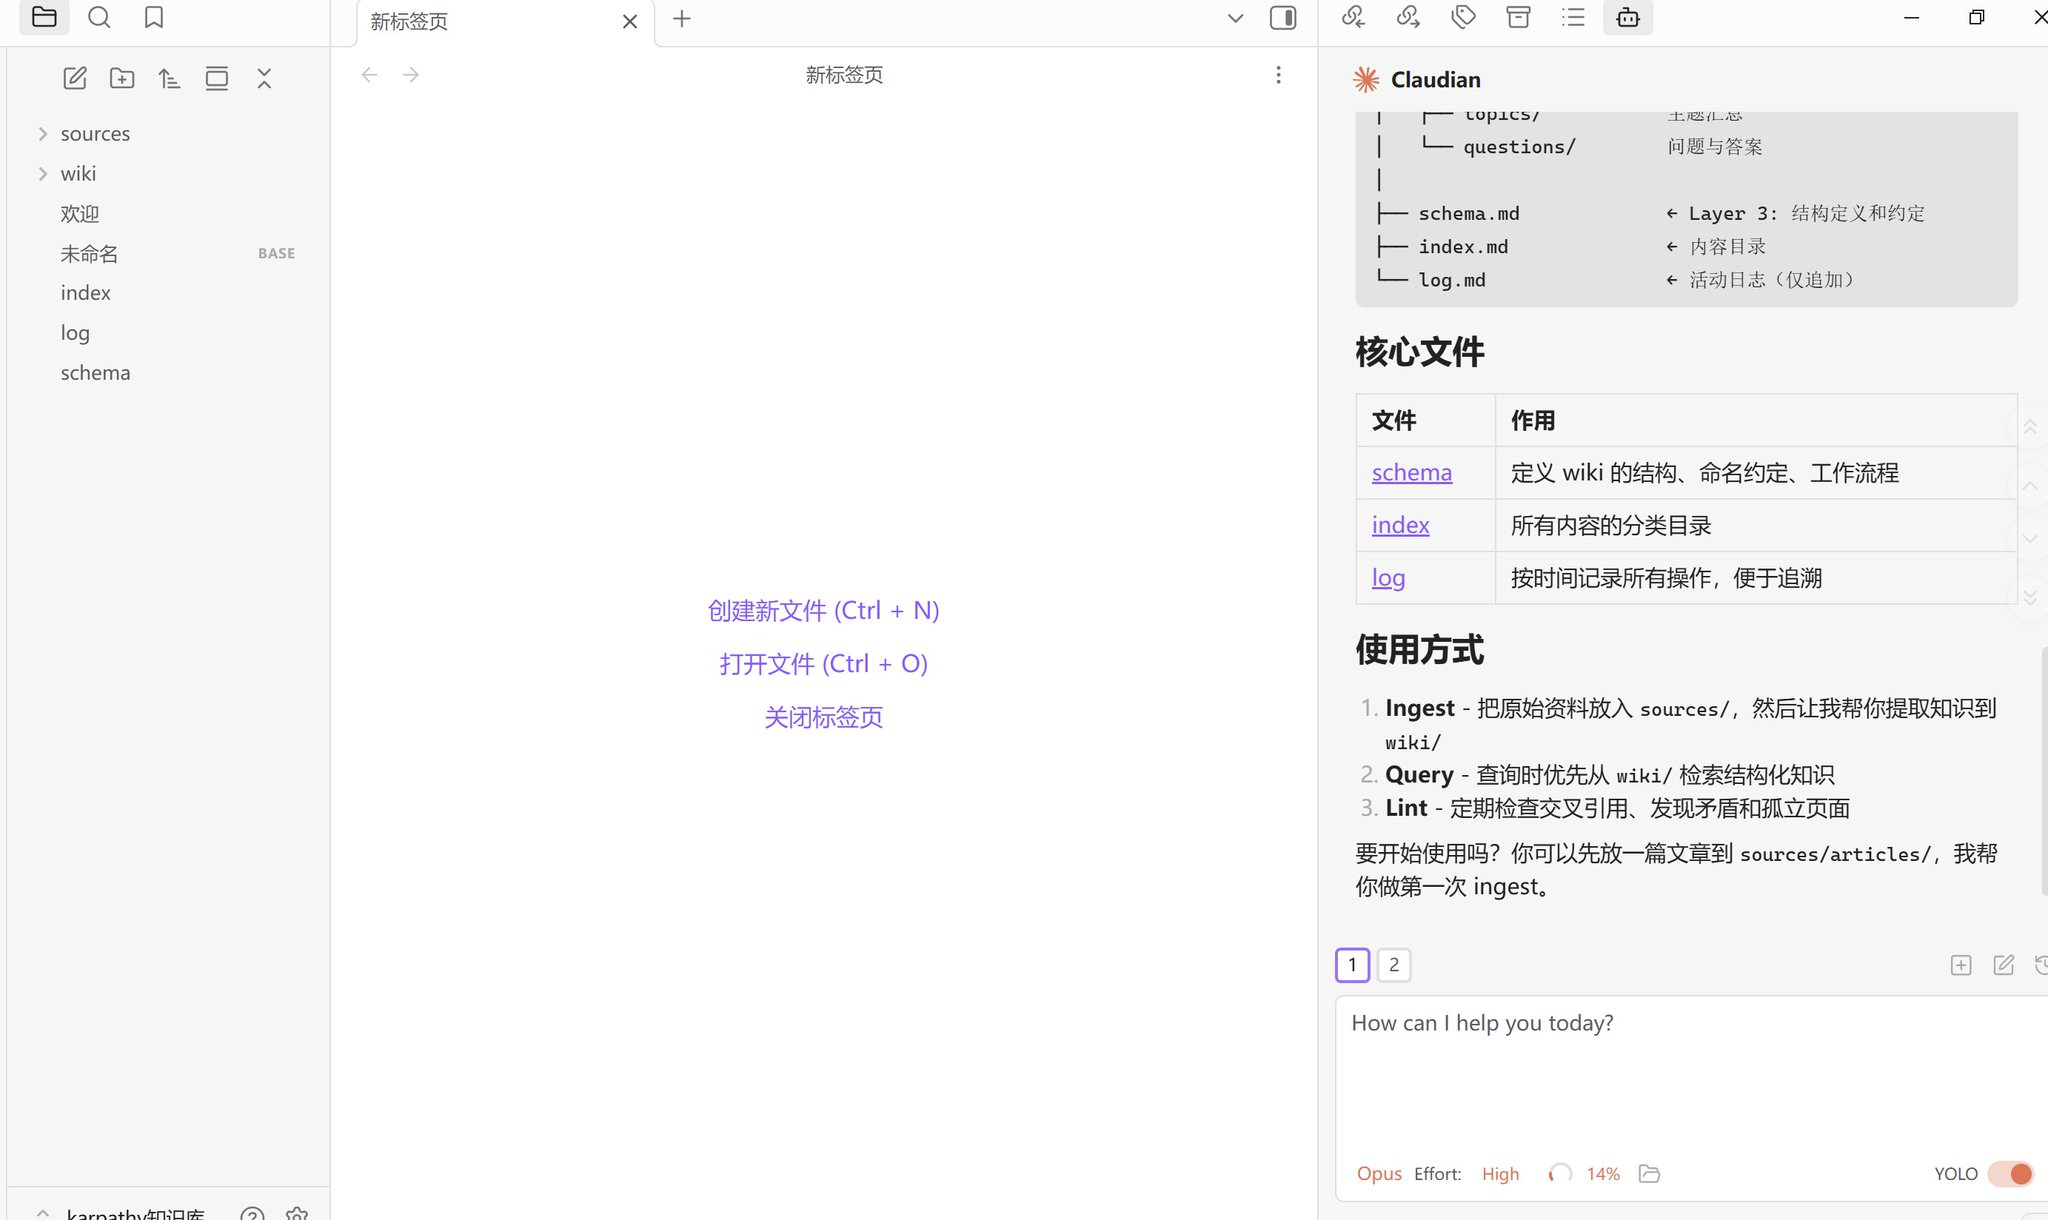Open the tab list dropdown arrow
The image size is (2048, 1220).
click(x=1235, y=18)
